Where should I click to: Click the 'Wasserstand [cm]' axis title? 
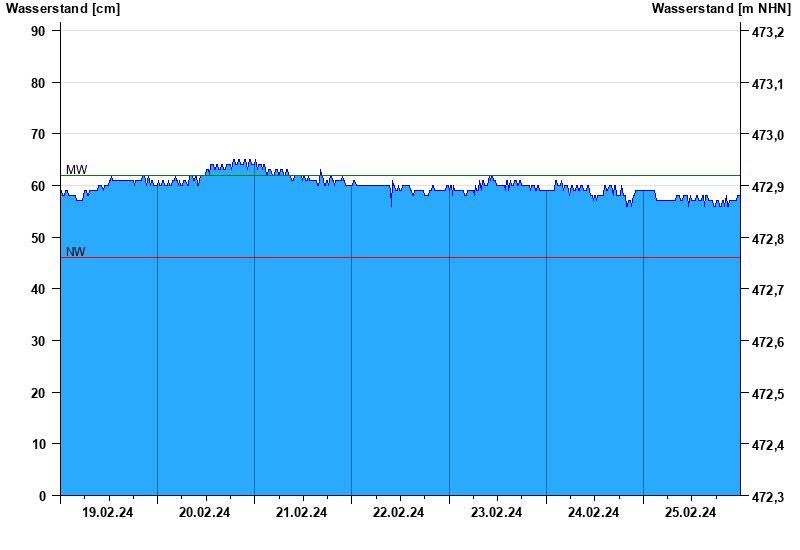pyautogui.click(x=63, y=9)
